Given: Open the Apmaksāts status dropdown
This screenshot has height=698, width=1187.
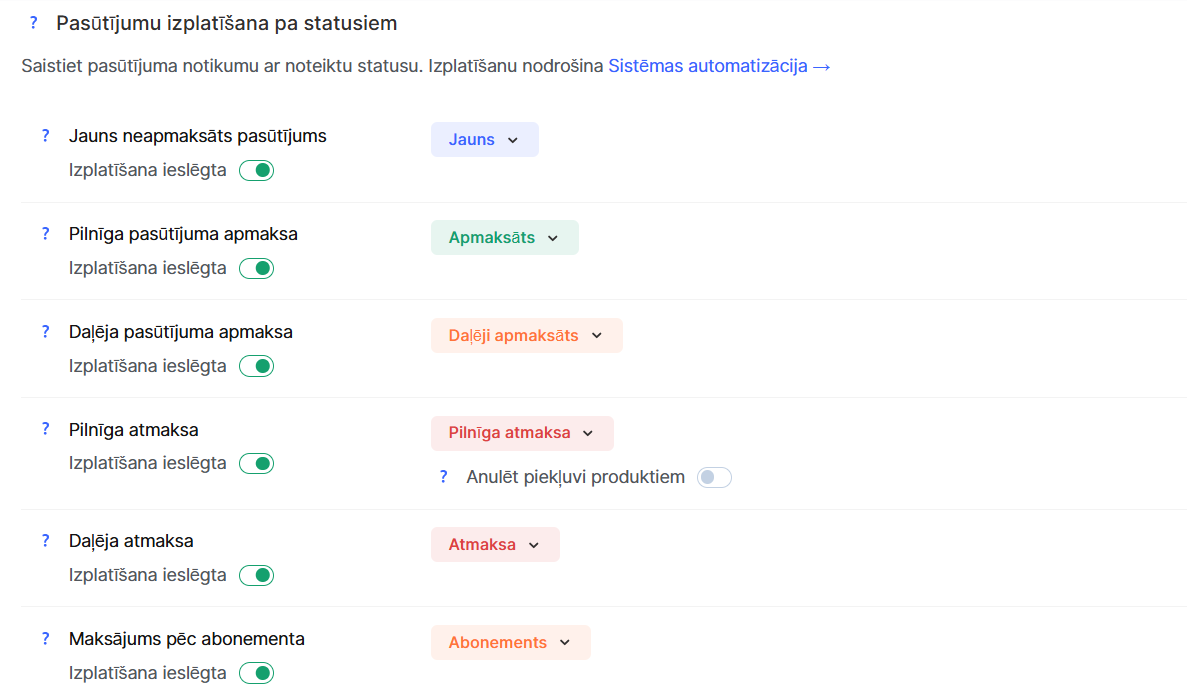Looking at the screenshot, I should 504,238.
